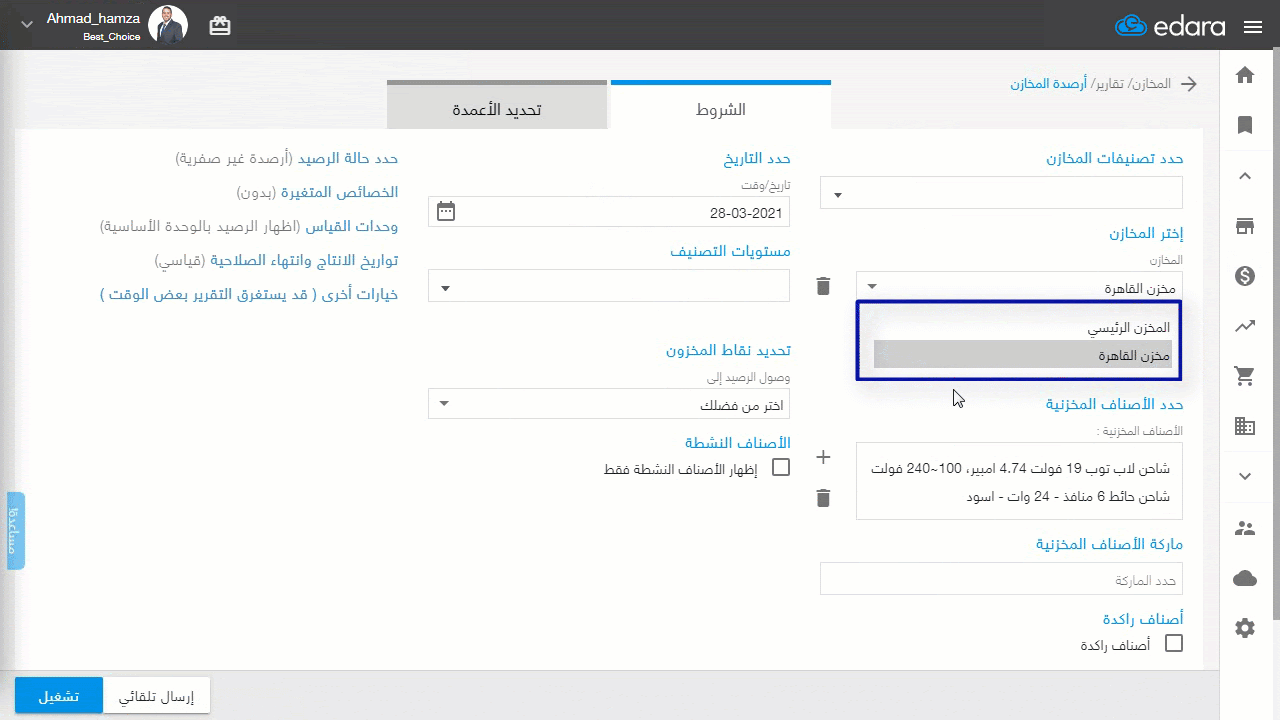Open the trending chart icon in the sidebar
Image resolution: width=1280 pixels, height=720 pixels.
point(1245,326)
